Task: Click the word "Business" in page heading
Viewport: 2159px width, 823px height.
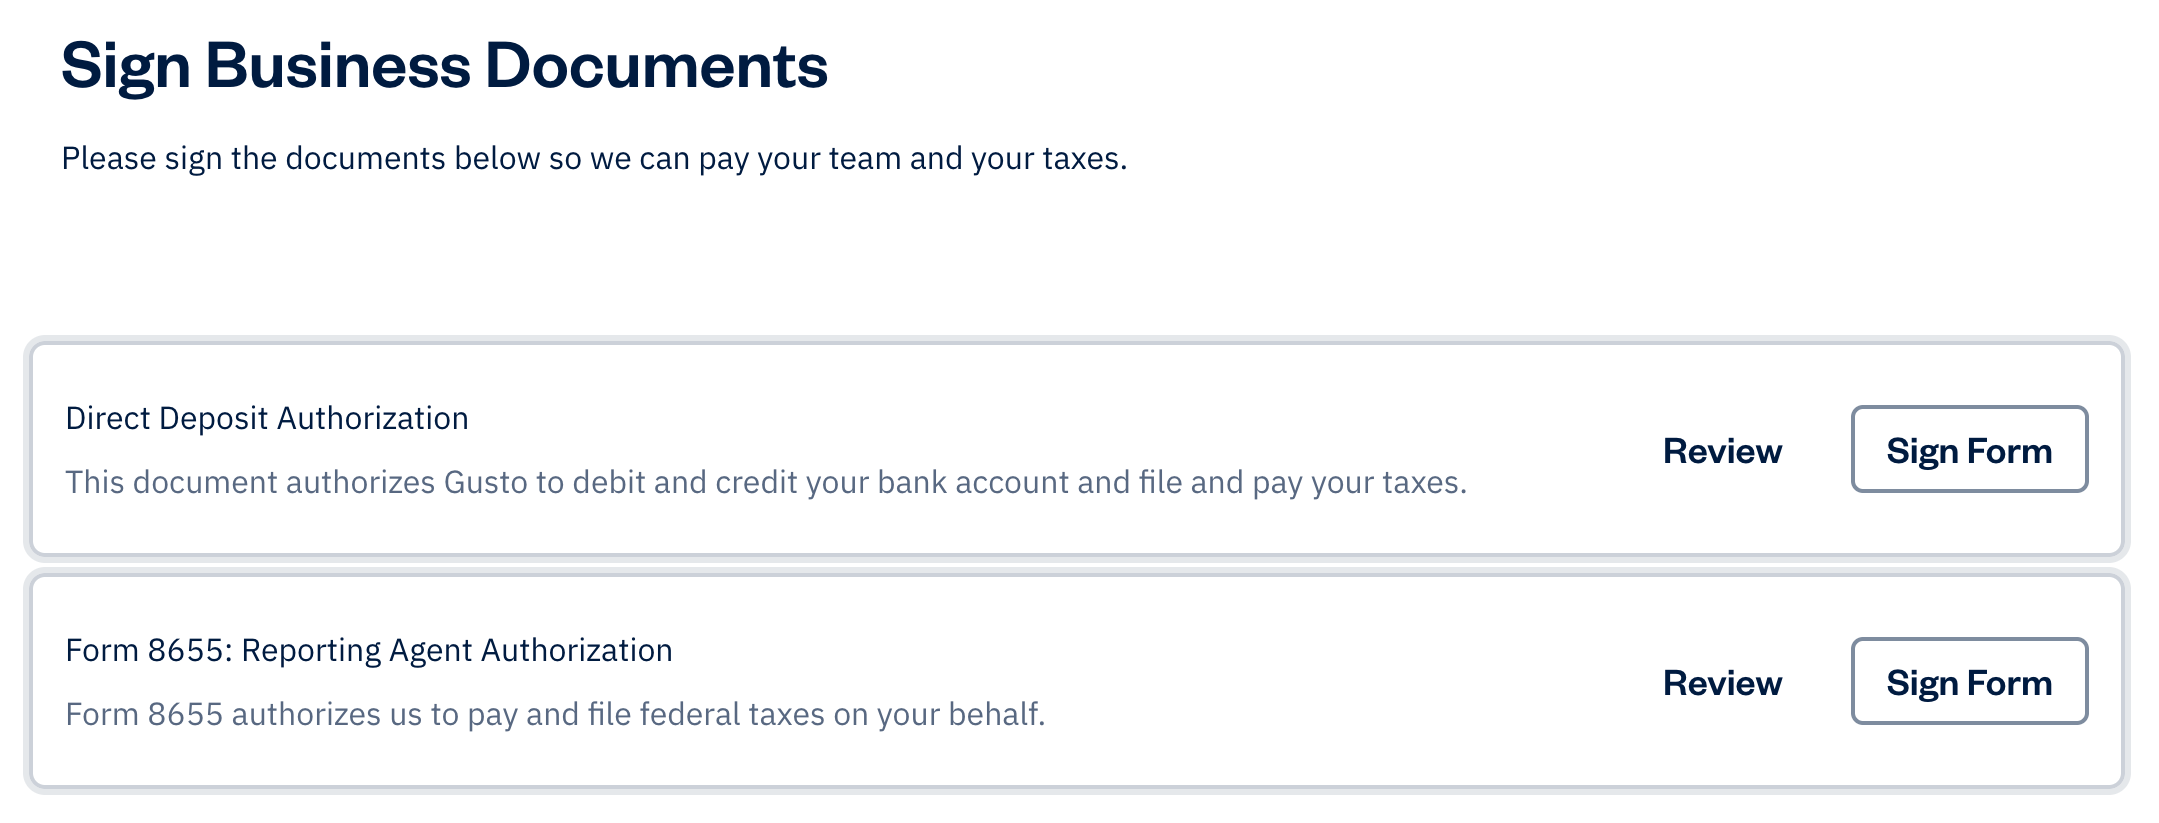Action: click(x=337, y=67)
